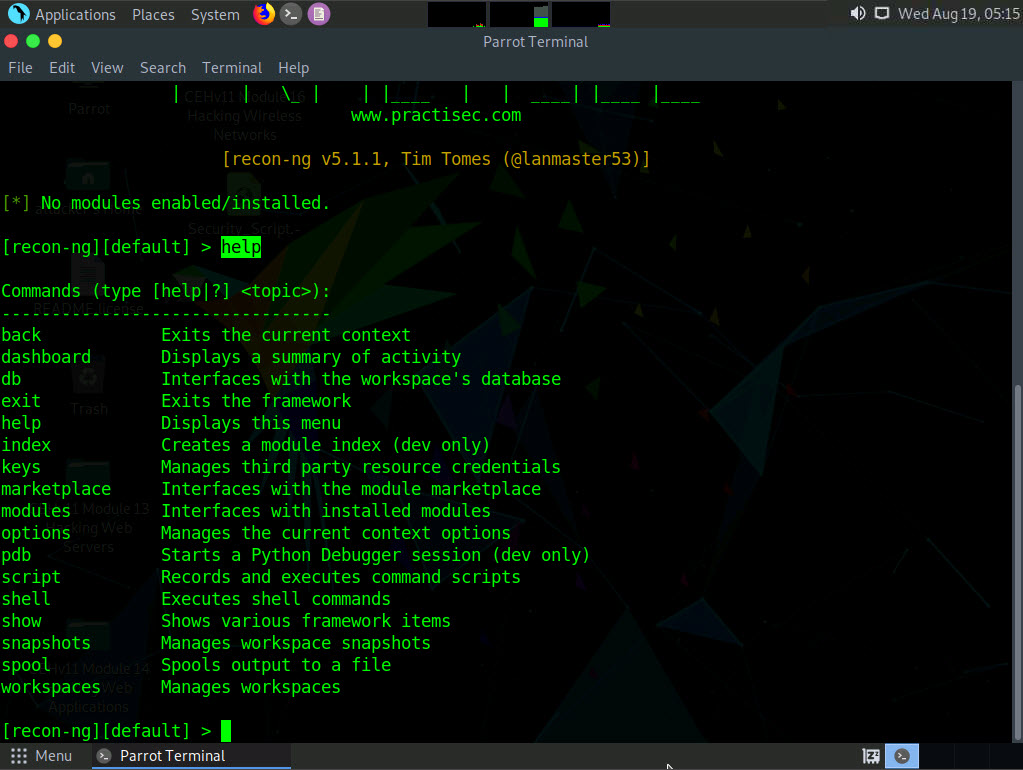Click 'Interfaces with the workspace's database' description
Screen dimensions: 1023x770
coord(361,379)
